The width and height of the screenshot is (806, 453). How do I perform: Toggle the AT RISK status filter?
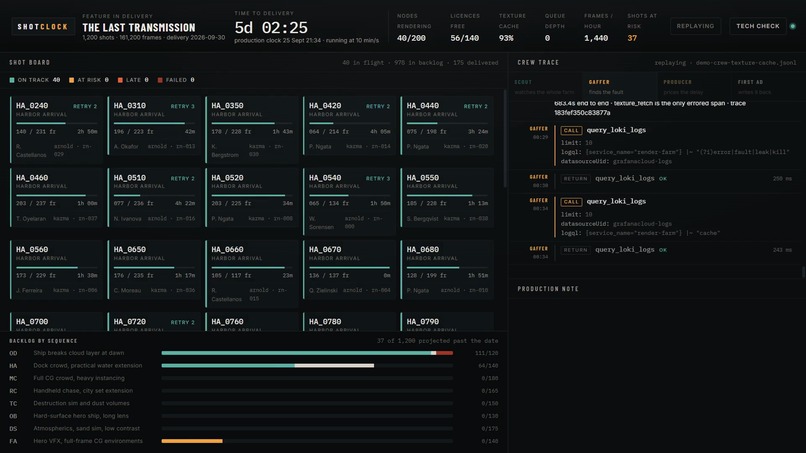[x=89, y=80]
